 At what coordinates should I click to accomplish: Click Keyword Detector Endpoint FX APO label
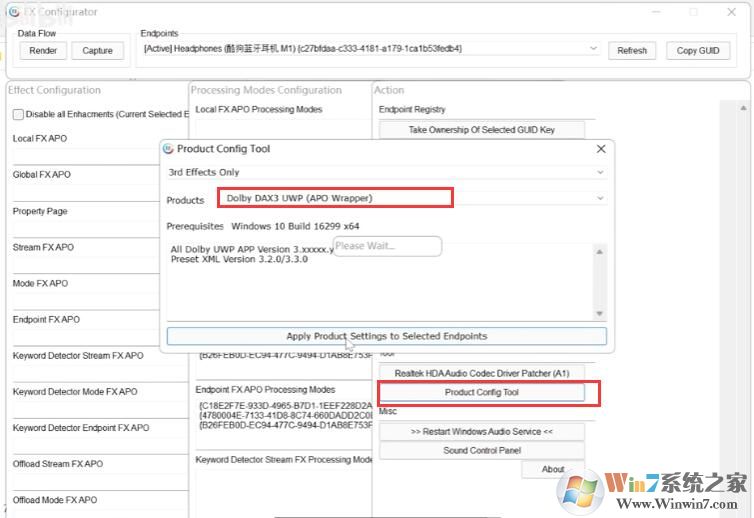click(x=81, y=428)
